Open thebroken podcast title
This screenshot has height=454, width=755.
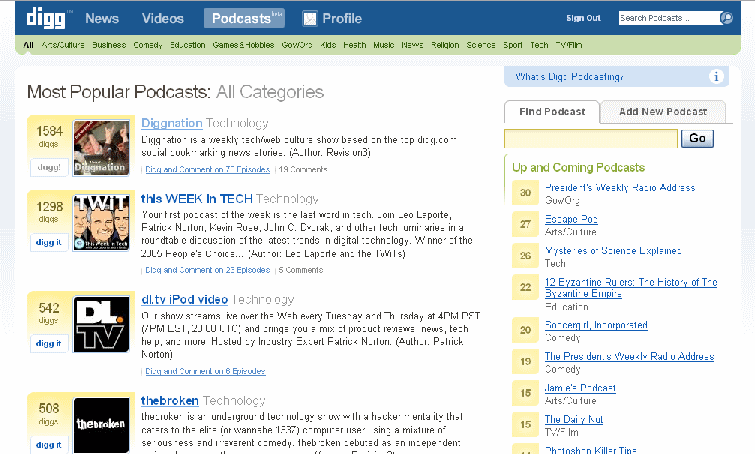pyautogui.click(x=169, y=401)
